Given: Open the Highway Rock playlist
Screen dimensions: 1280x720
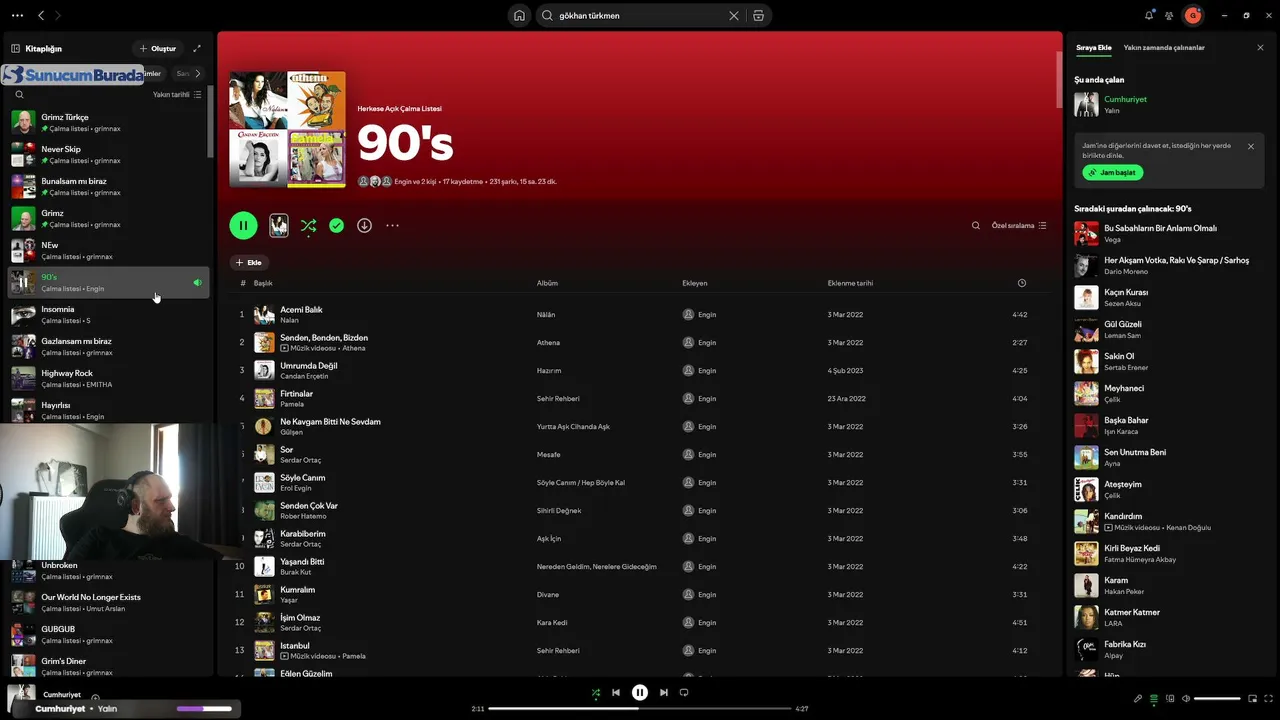Looking at the screenshot, I should coord(108,378).
